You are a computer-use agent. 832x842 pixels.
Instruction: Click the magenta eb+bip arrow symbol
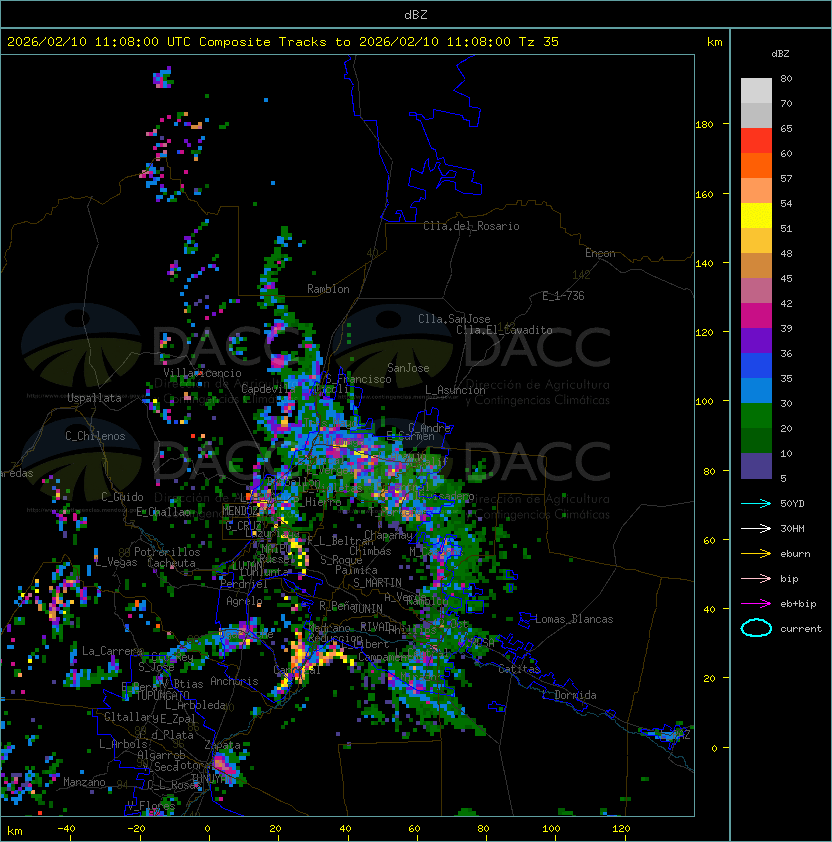coord(756,604)
